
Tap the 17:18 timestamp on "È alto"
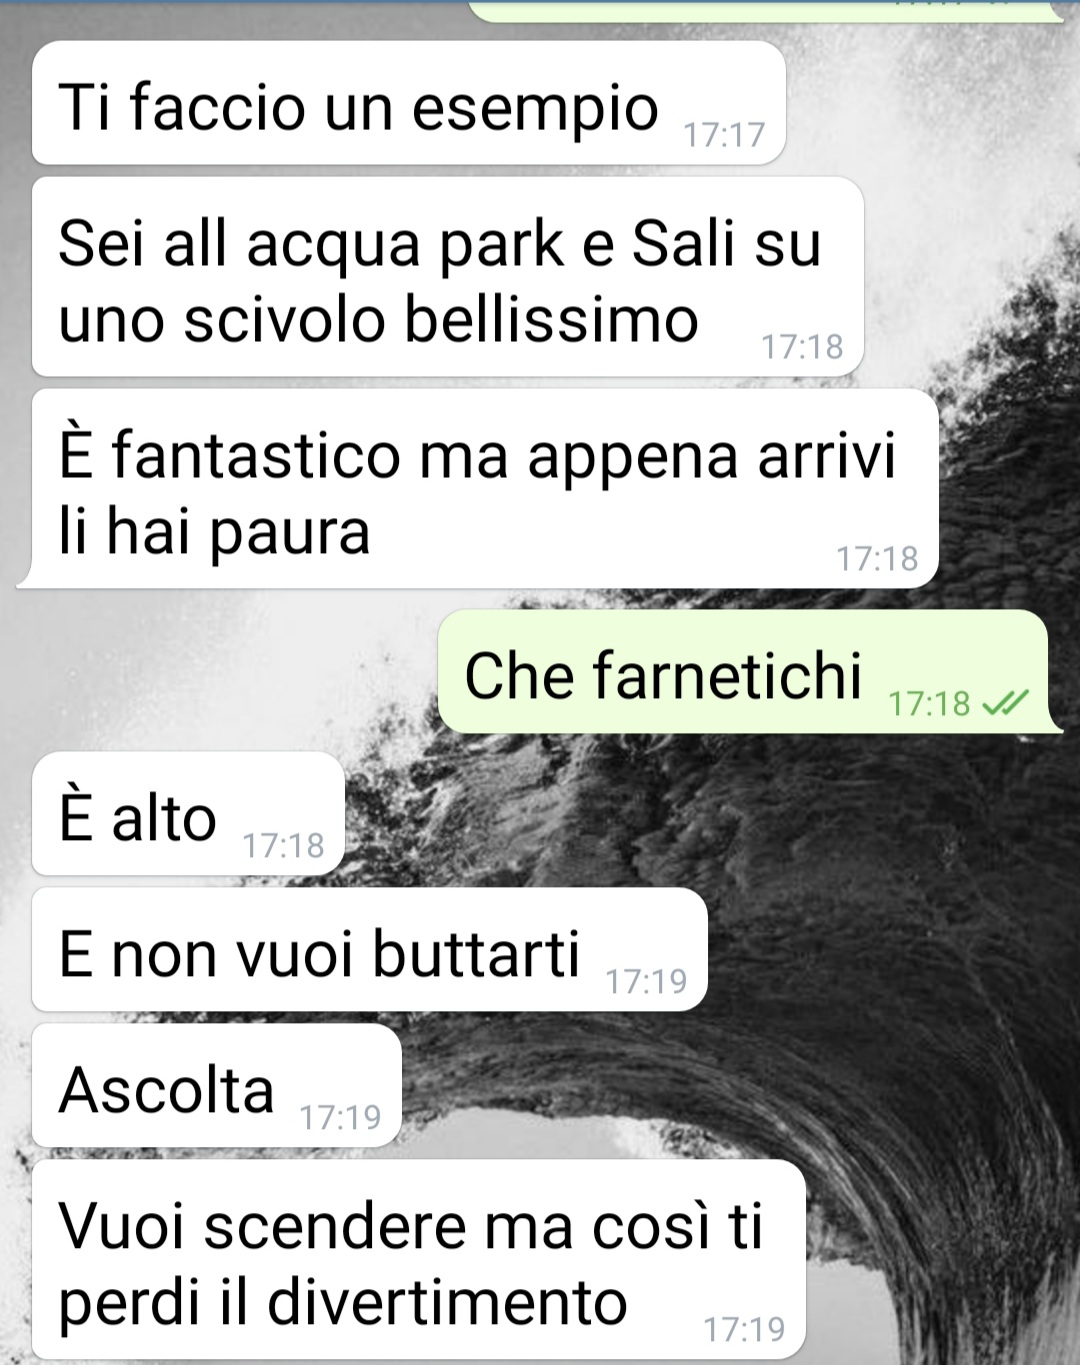(x=284, y=846)
